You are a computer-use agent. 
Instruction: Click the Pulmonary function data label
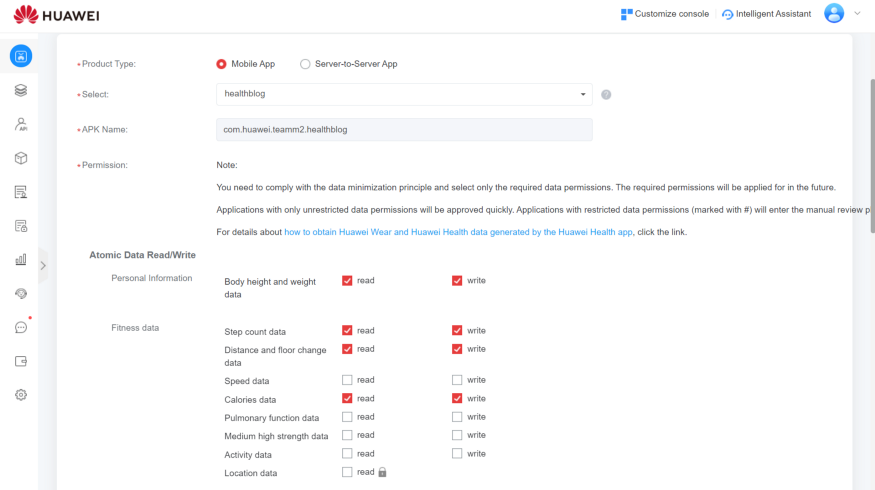coord(272,418)
